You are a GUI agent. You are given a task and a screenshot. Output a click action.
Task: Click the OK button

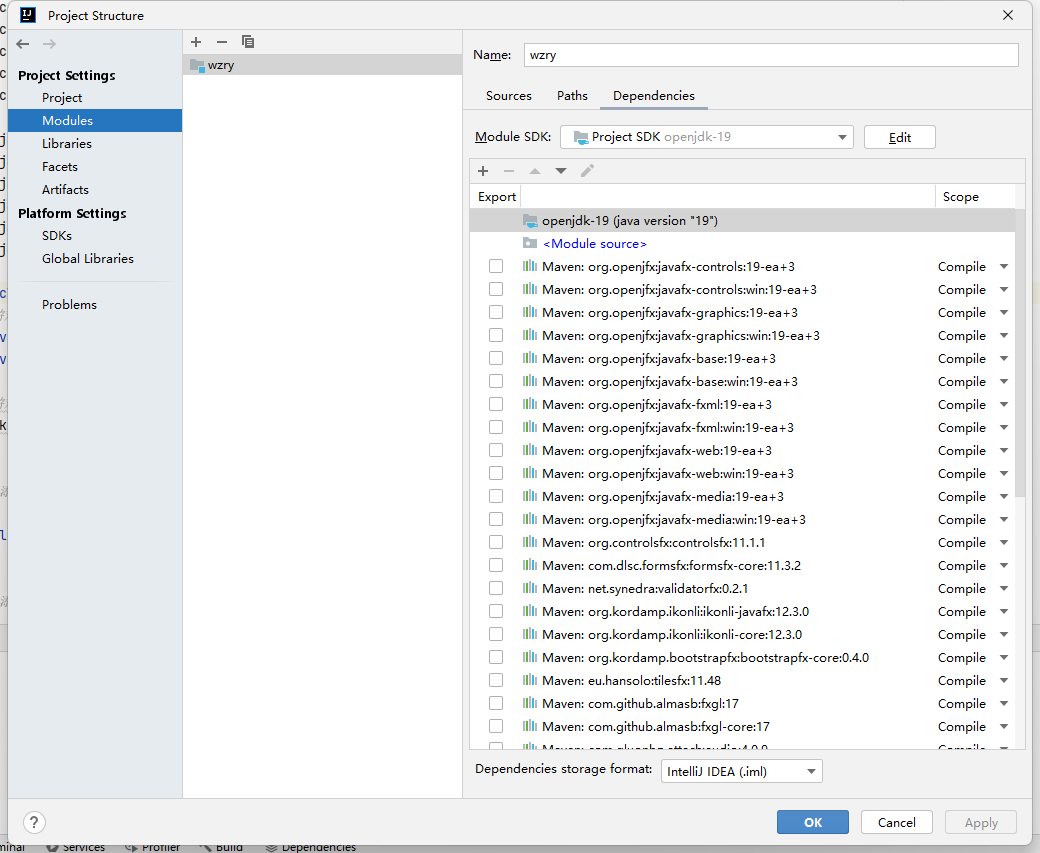coord(812,822)
